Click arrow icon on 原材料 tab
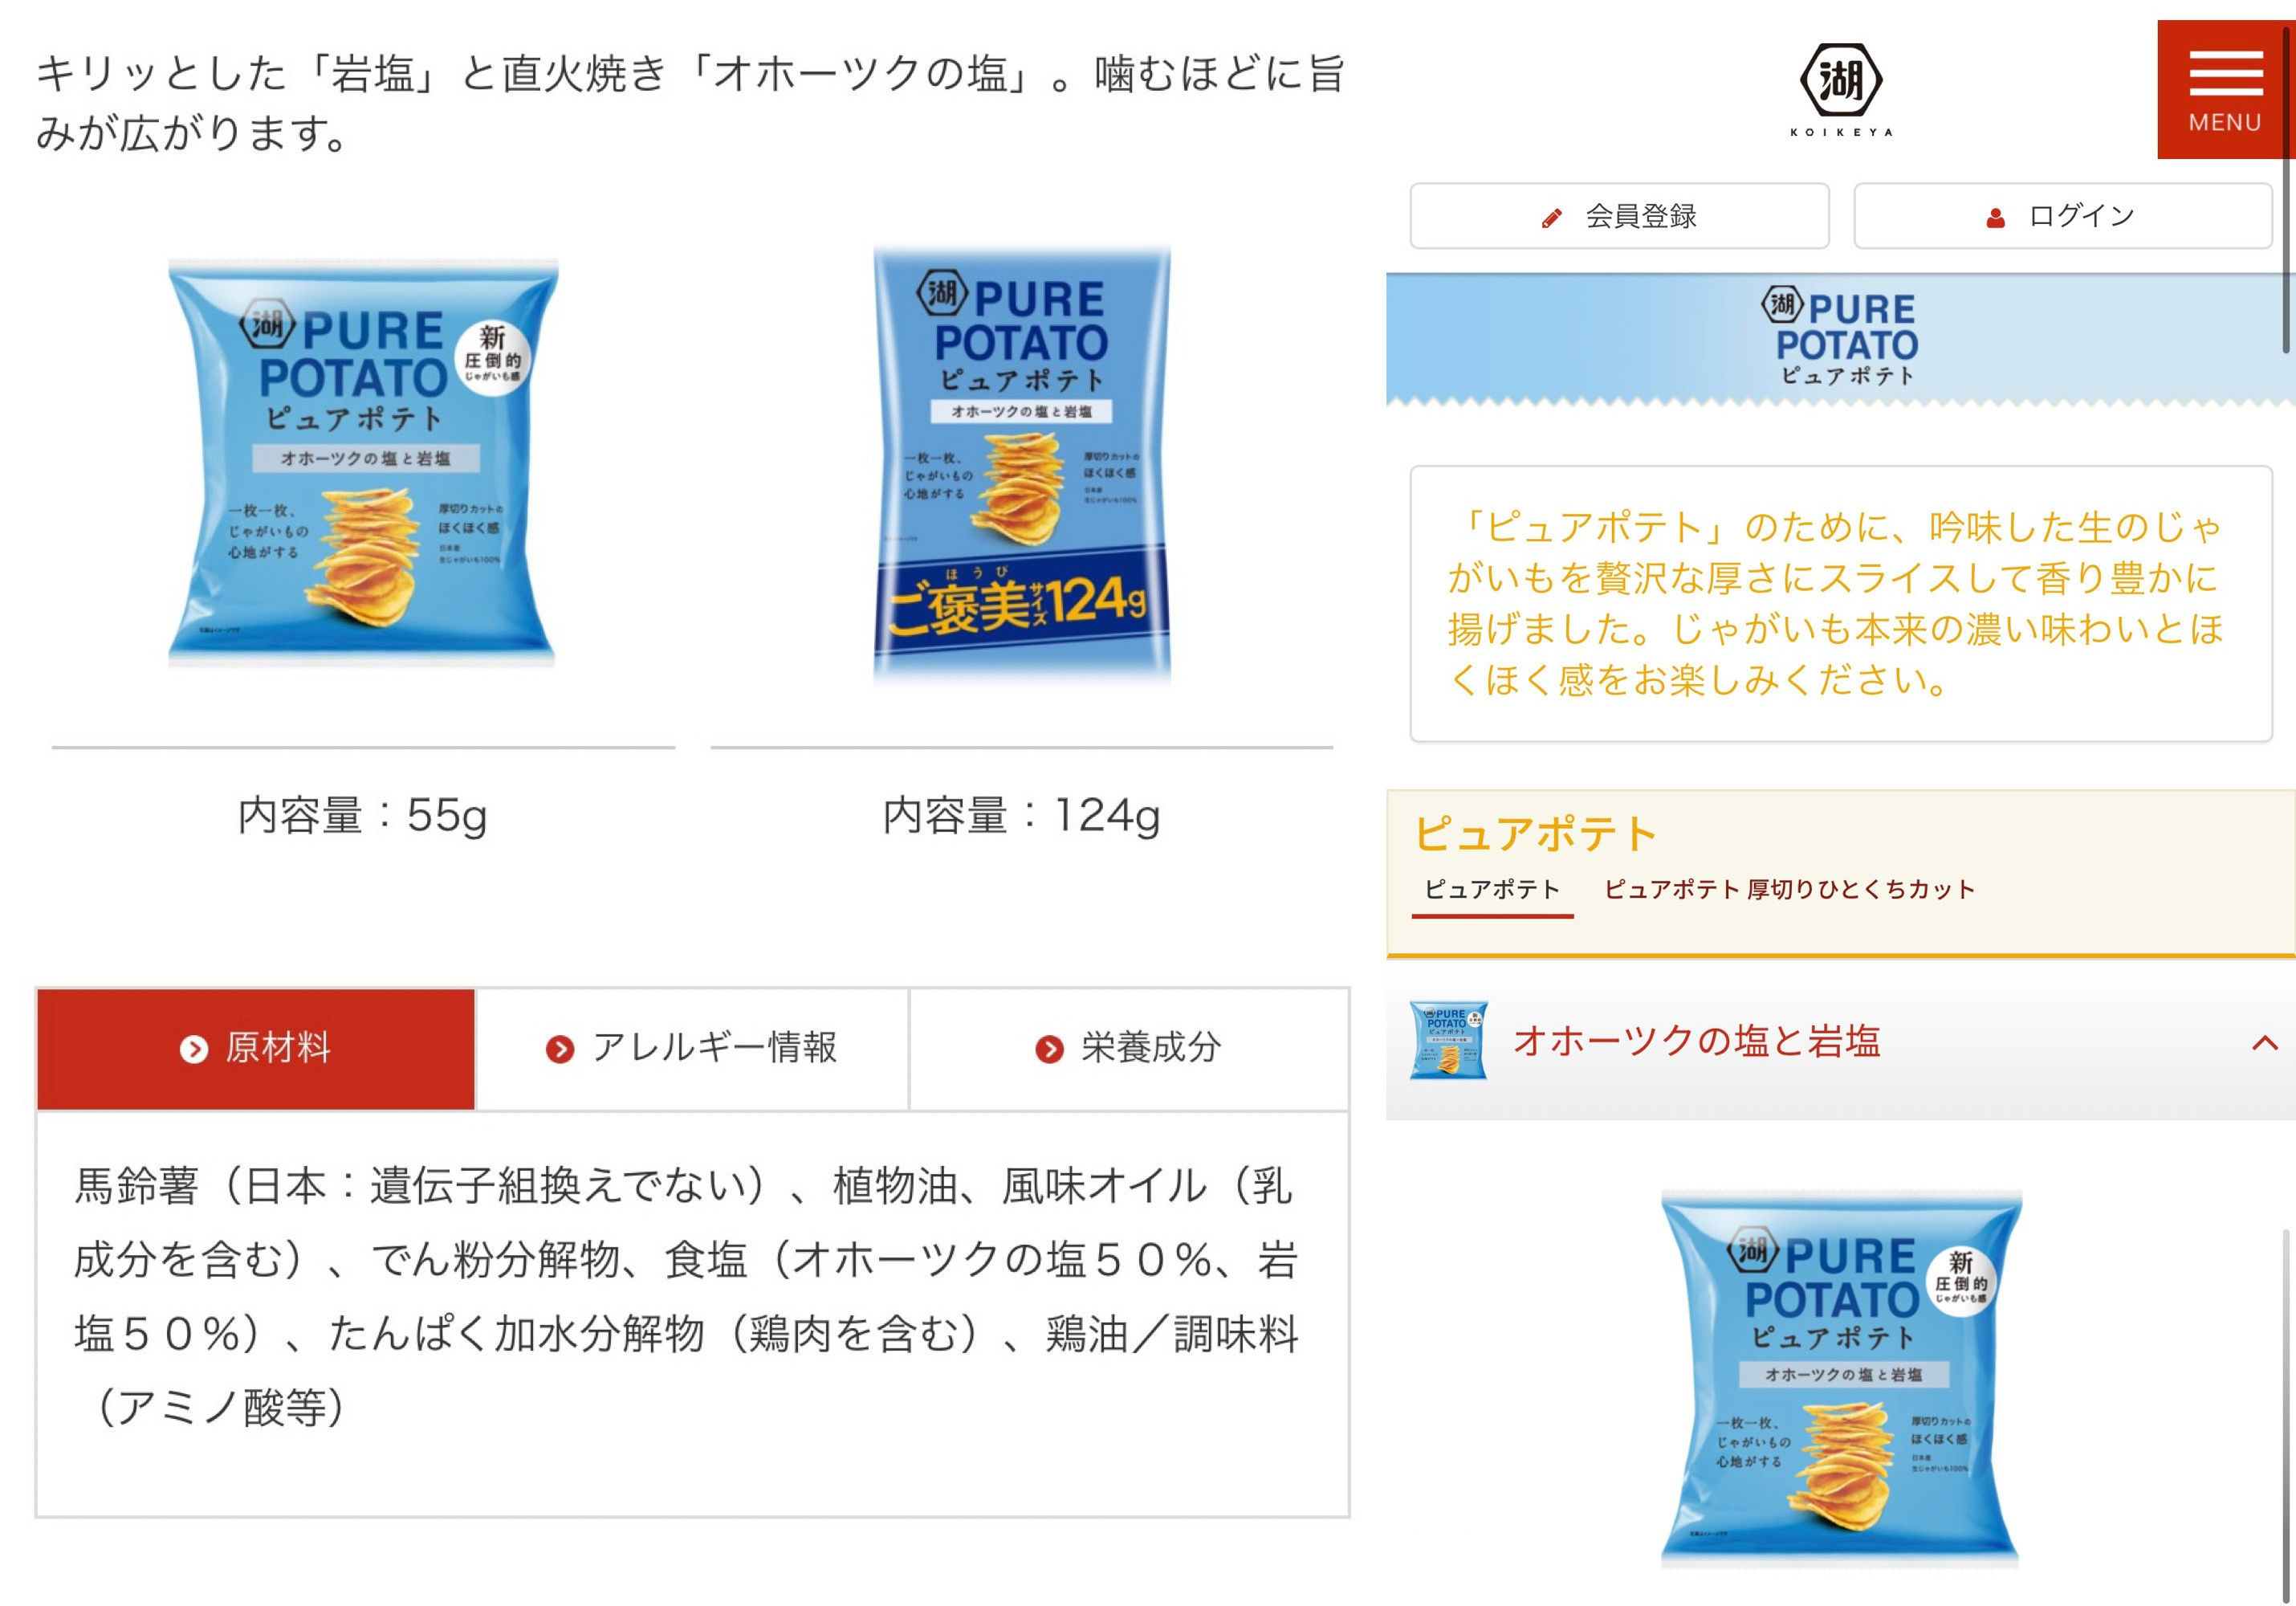 pos(193,1049)
